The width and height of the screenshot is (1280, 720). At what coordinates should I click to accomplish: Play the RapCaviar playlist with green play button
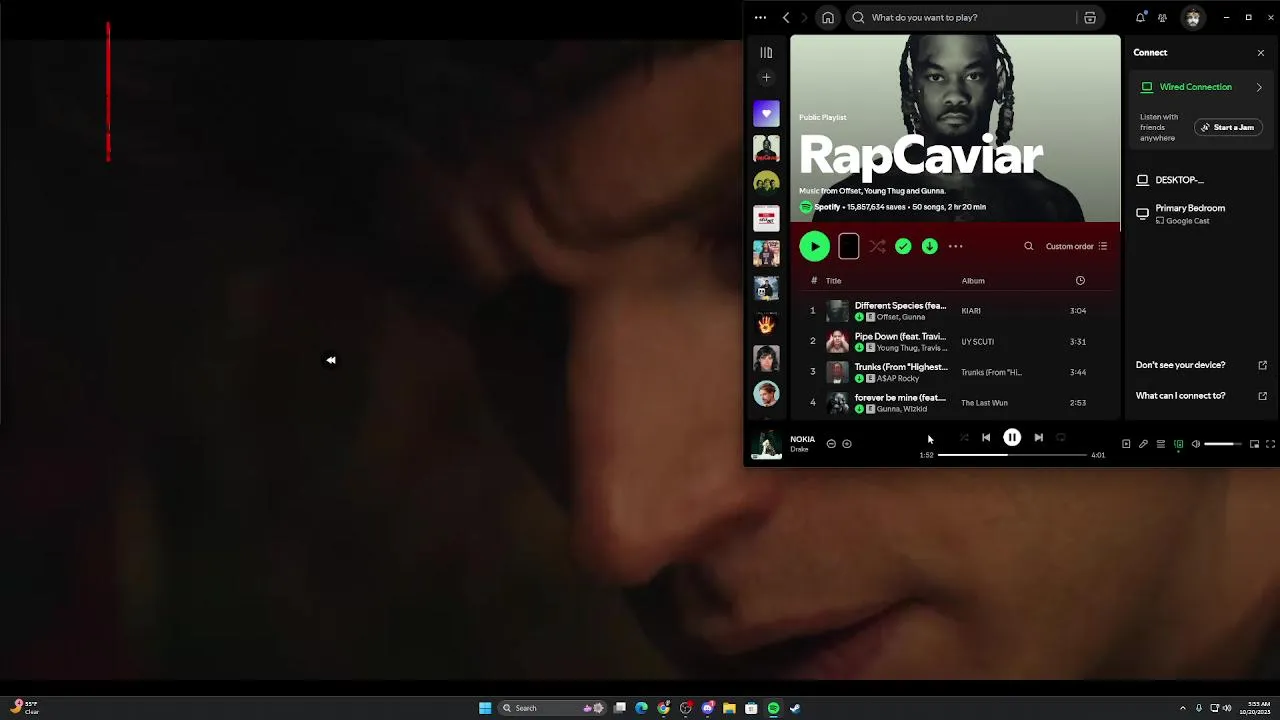point(814,246)
